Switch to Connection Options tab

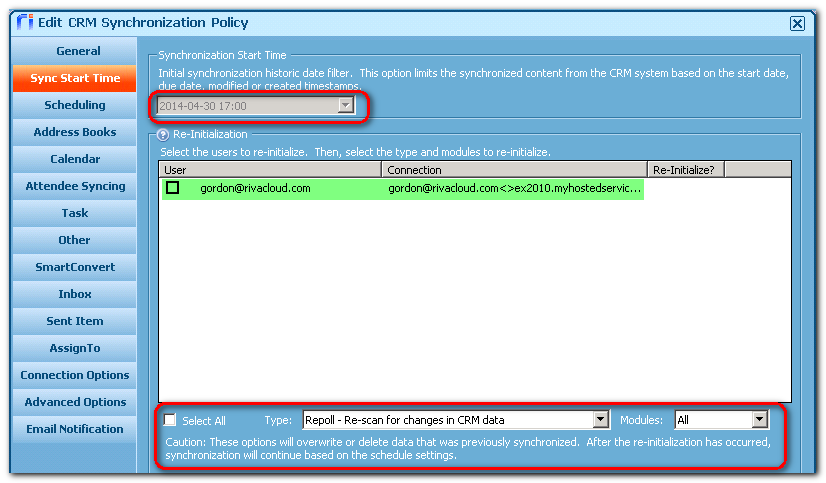tap(74, 375)
